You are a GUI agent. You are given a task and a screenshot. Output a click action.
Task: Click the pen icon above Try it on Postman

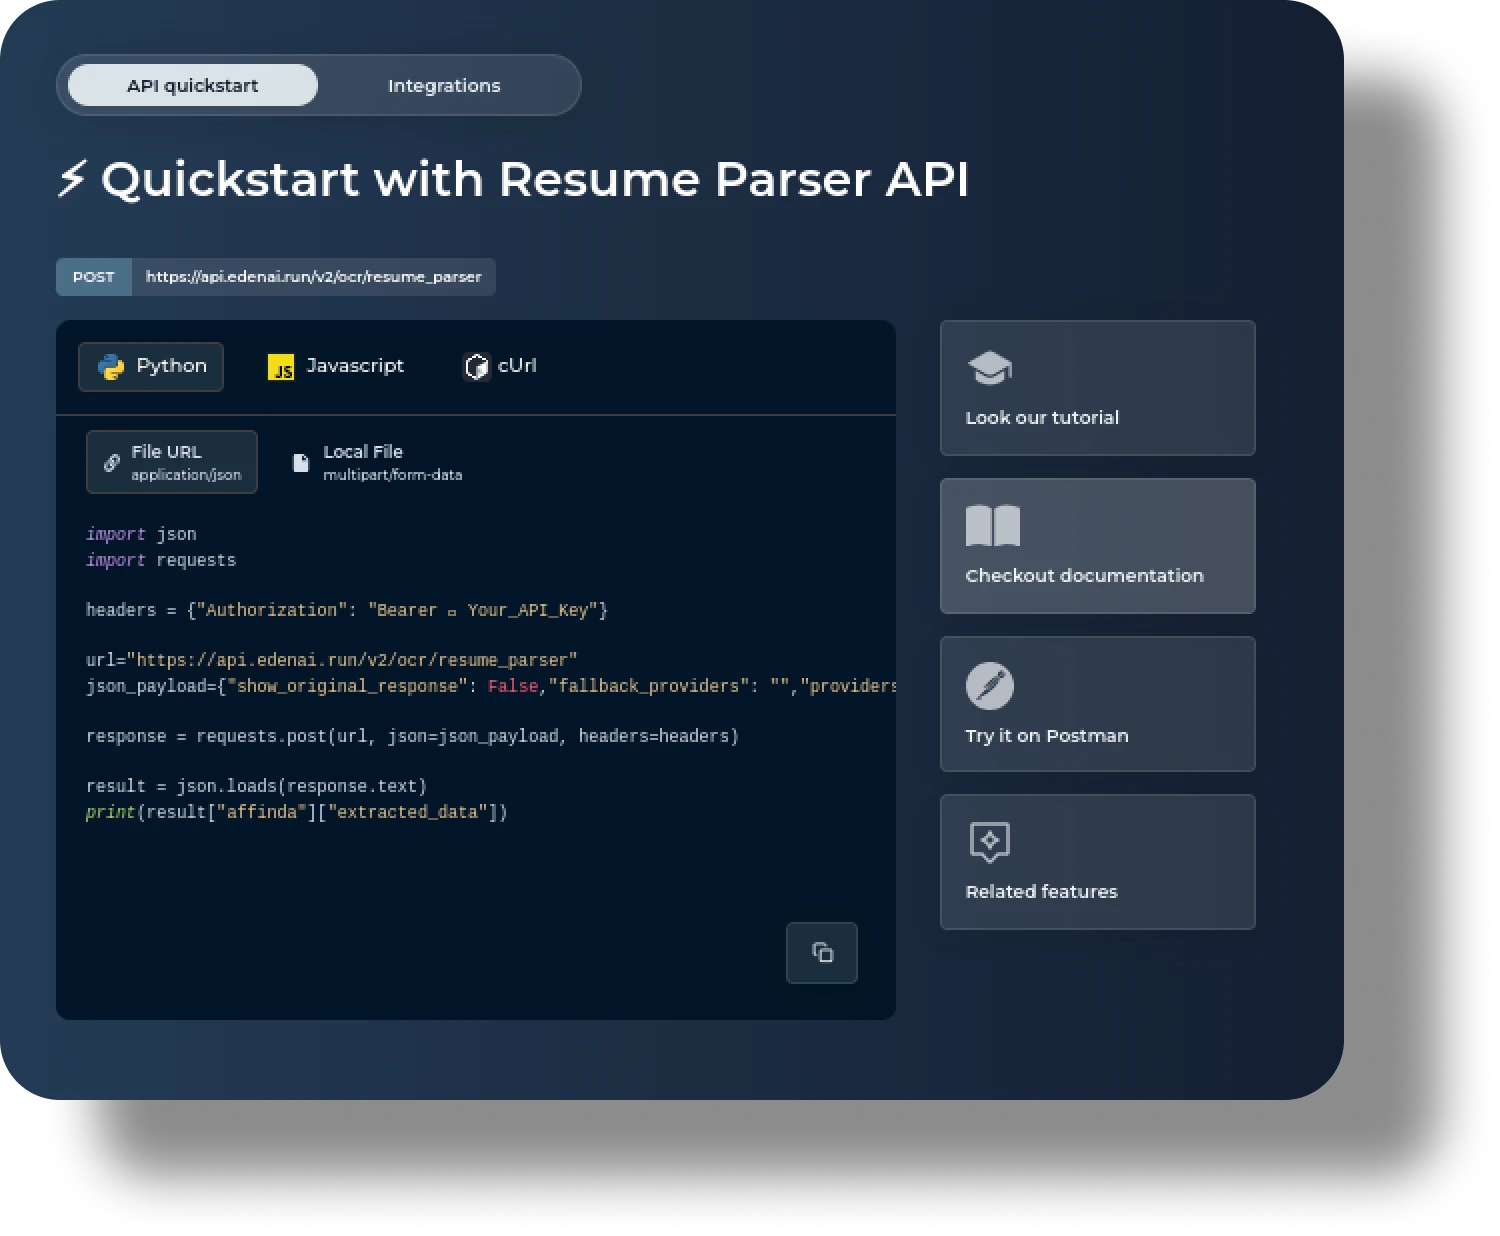pos(989,684)
